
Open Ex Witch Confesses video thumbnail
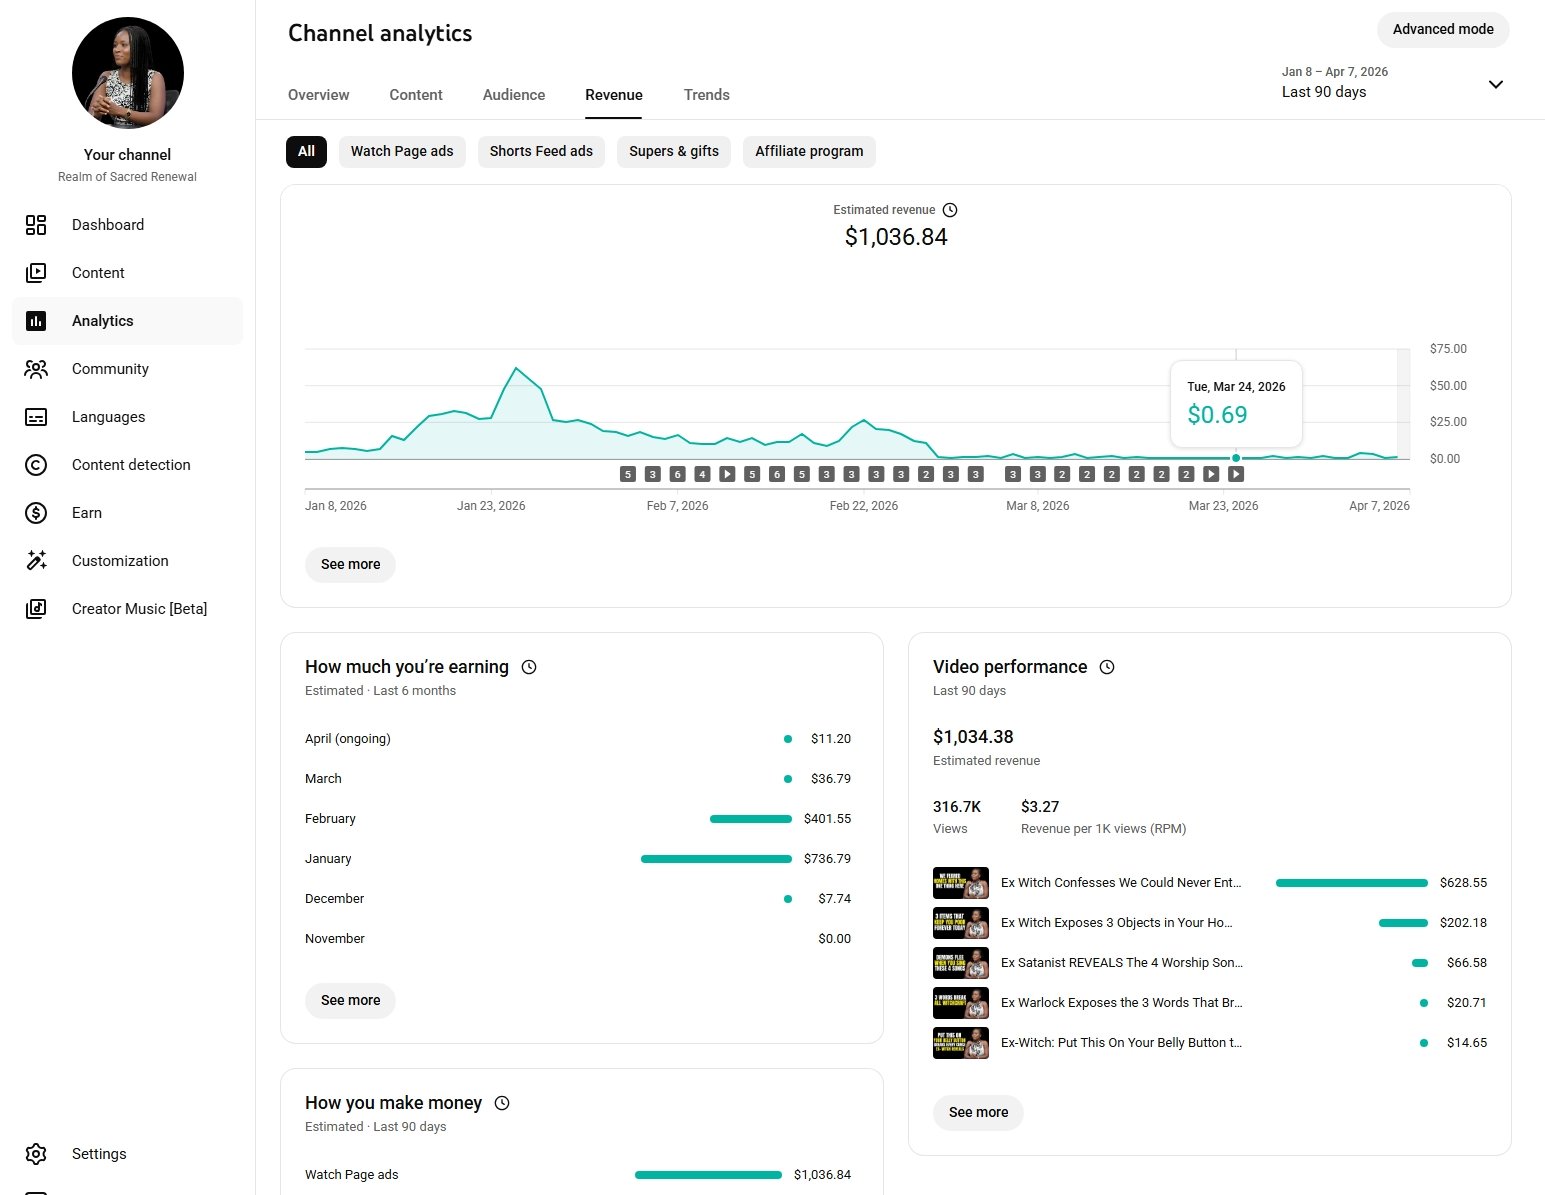tap(960, 883)
